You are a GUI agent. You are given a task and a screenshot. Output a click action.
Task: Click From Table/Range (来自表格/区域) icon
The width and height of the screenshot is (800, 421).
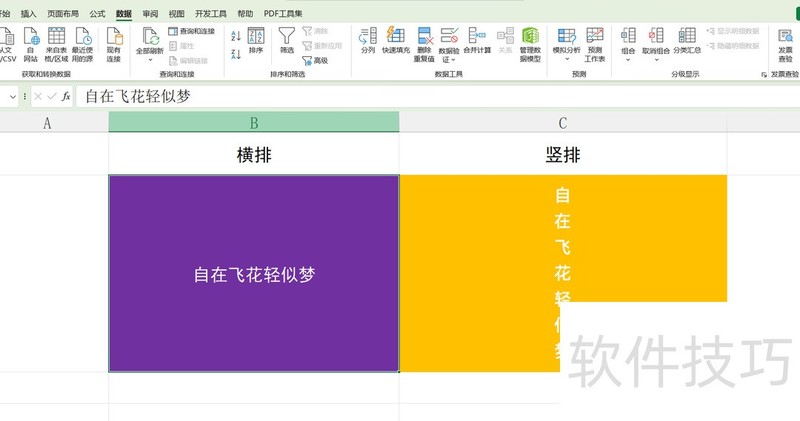[56, 36]
